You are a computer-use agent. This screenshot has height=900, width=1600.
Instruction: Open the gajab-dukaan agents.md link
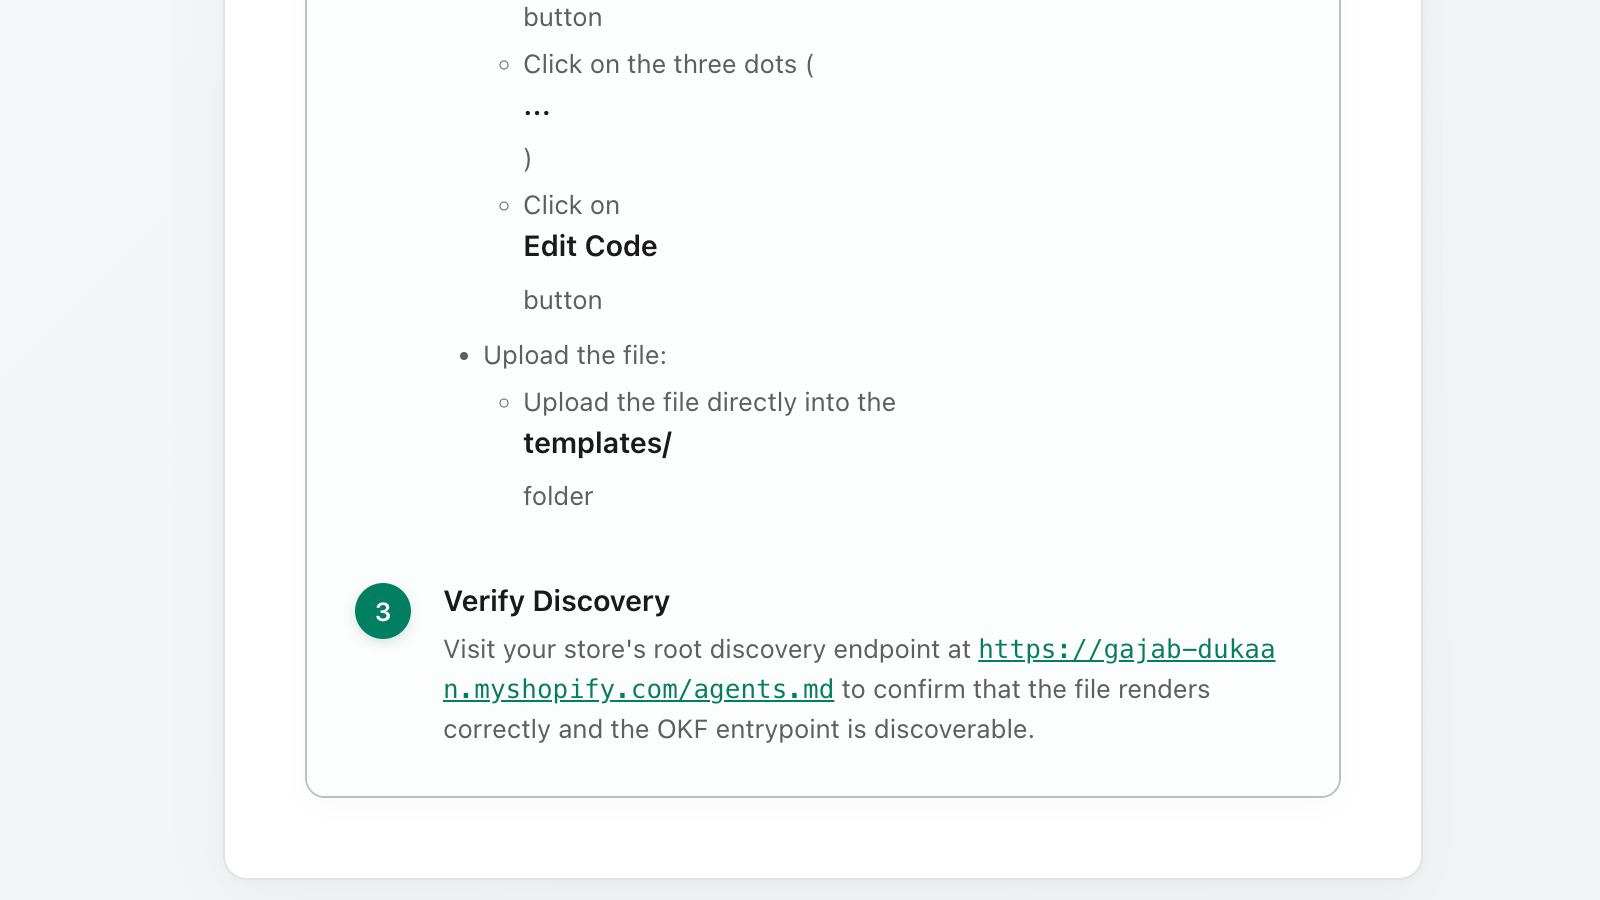pyautogui.click(x=859, y=669)
